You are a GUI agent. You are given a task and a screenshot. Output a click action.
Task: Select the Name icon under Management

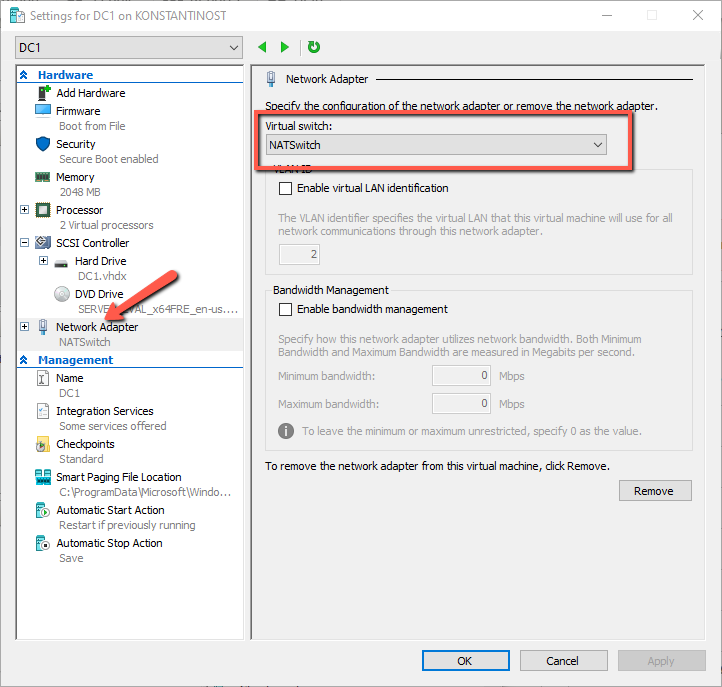42,378
